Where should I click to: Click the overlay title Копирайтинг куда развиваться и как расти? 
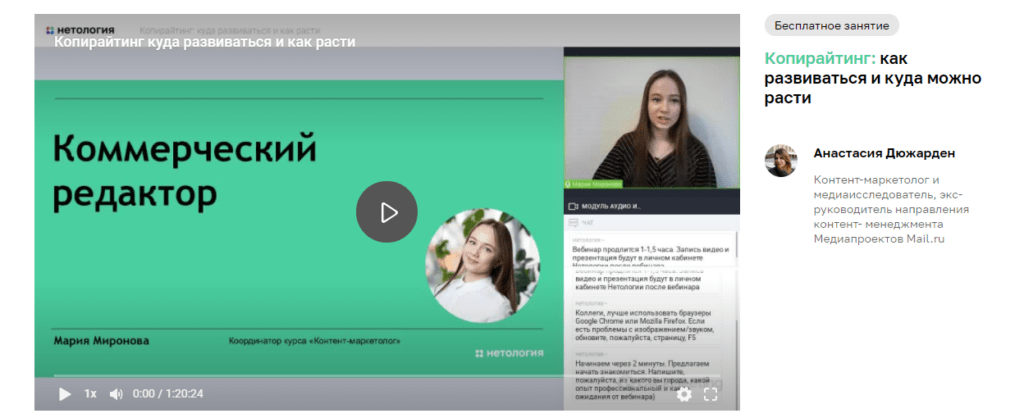[x=204, y=42]
